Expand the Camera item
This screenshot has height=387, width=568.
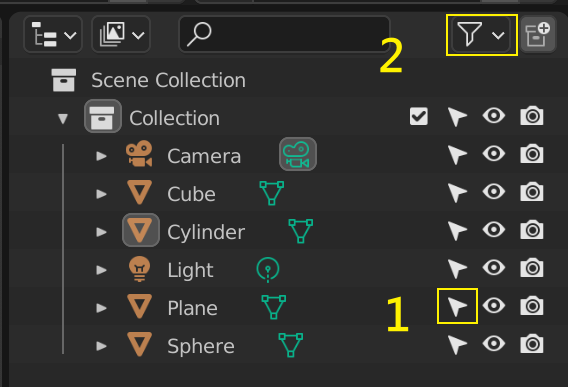[x=101, y=156]
